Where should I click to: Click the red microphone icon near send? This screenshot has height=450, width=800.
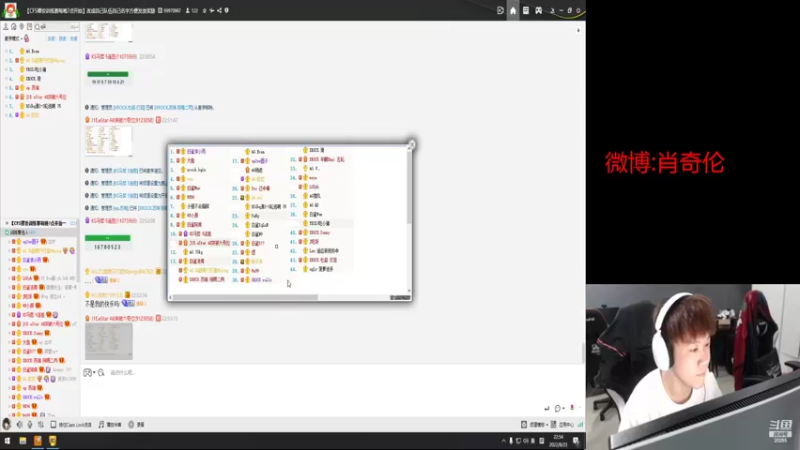572,408
